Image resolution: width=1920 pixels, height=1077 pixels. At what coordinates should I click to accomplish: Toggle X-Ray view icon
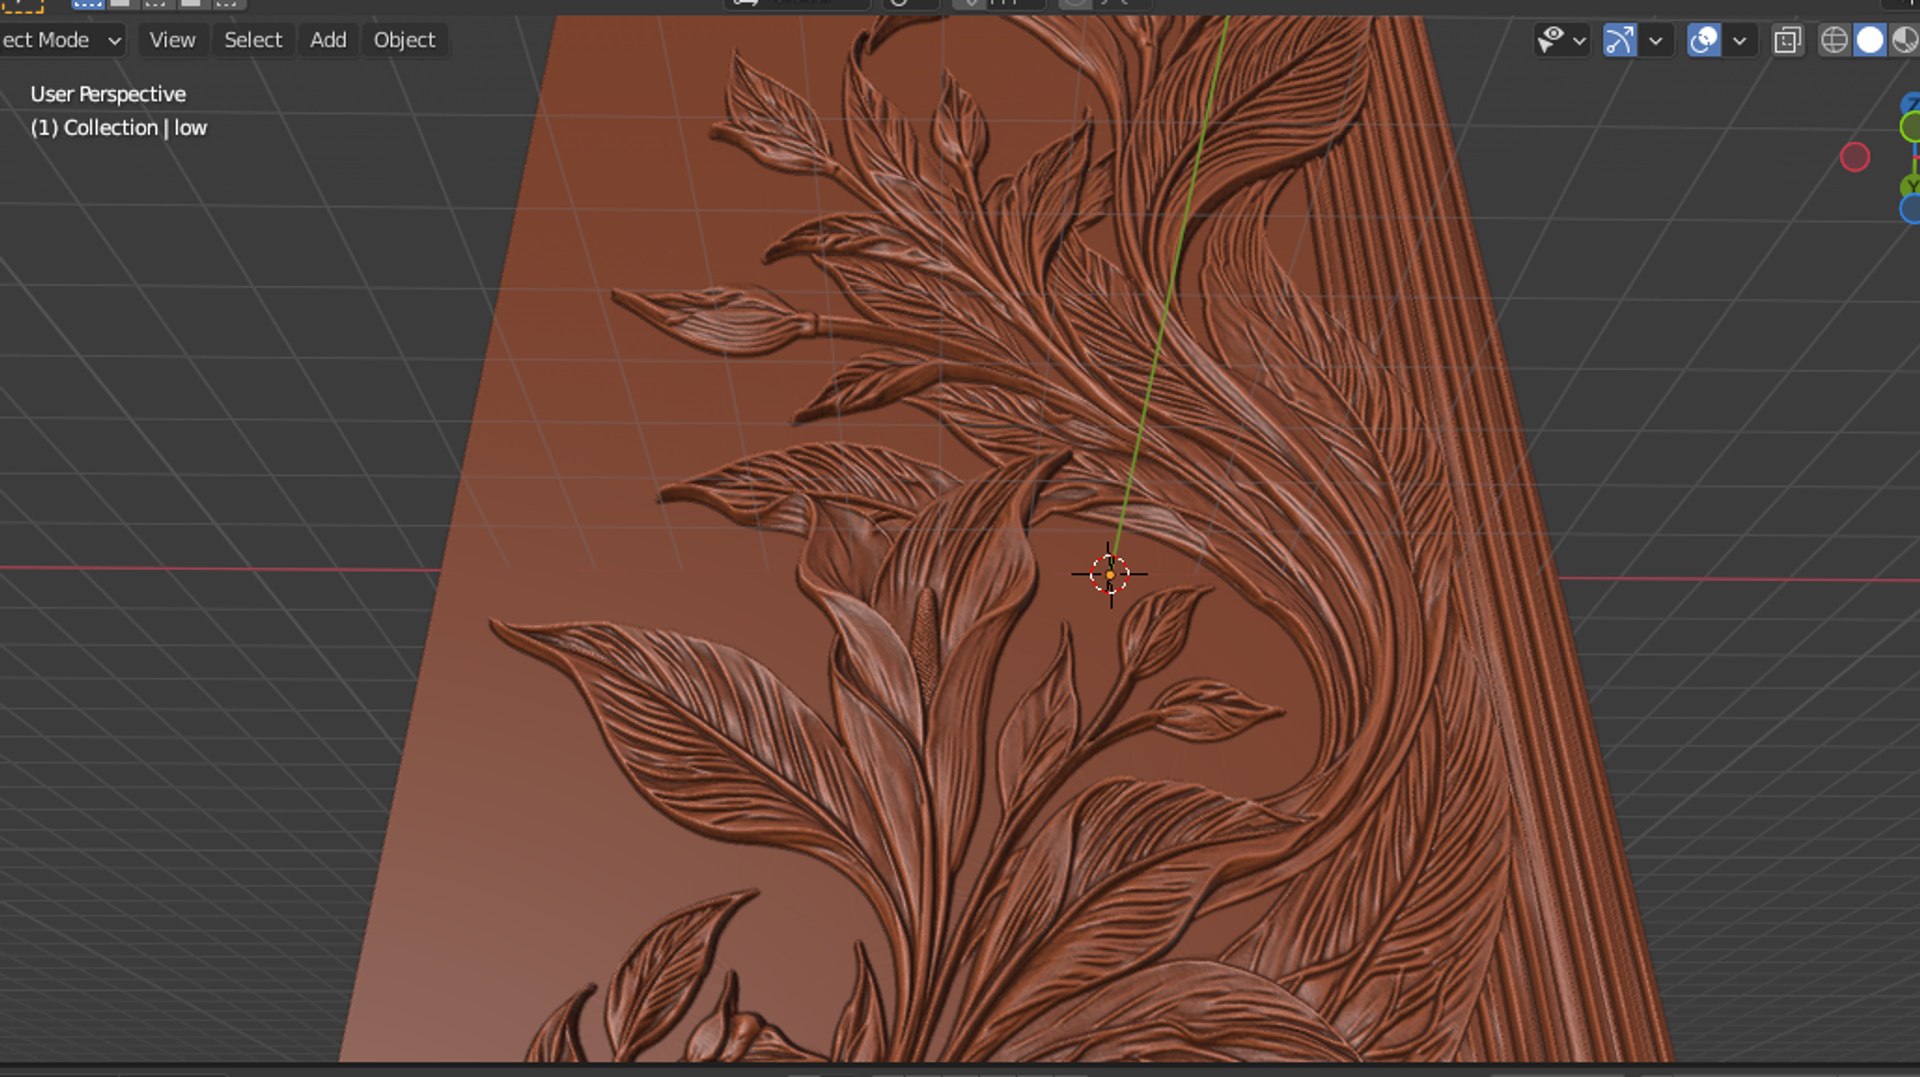click(x=1787, y=40)
